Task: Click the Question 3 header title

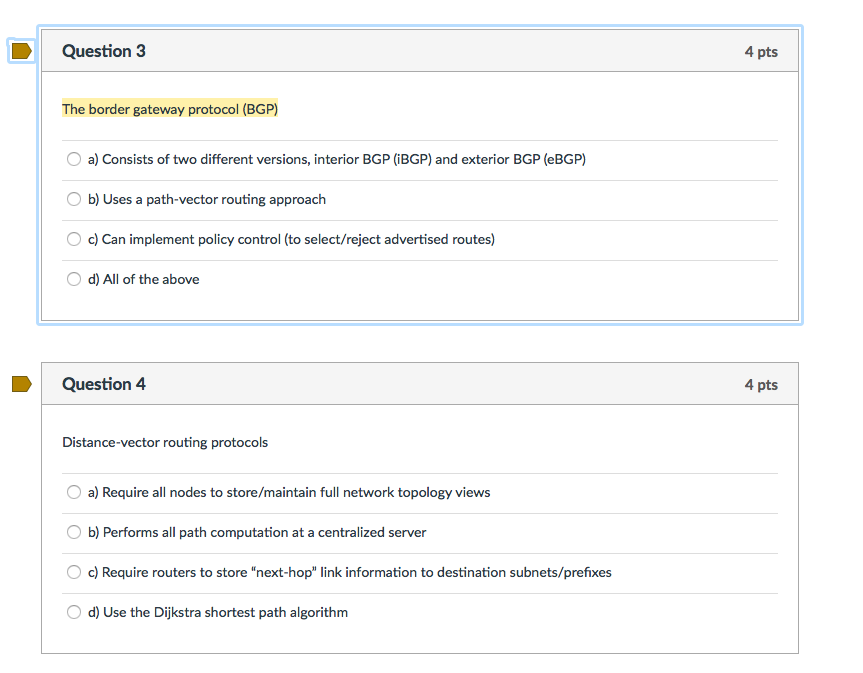Action: pyautogui.click(x=104, y=51)
